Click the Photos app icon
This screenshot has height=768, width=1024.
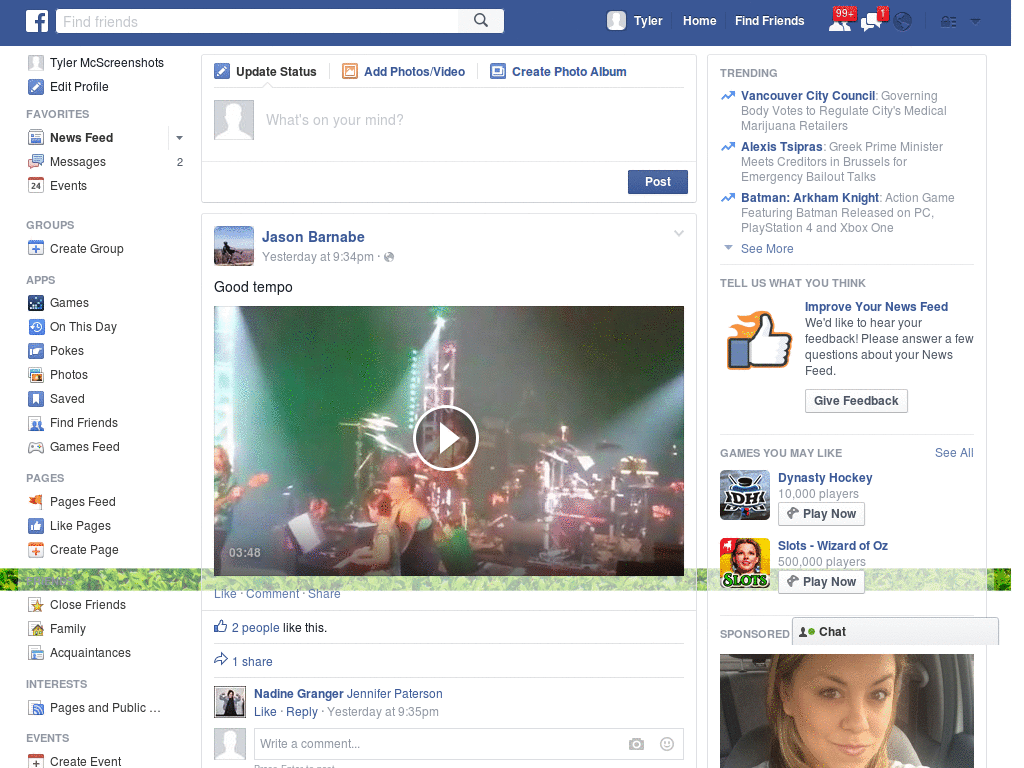tap(36, 375)
